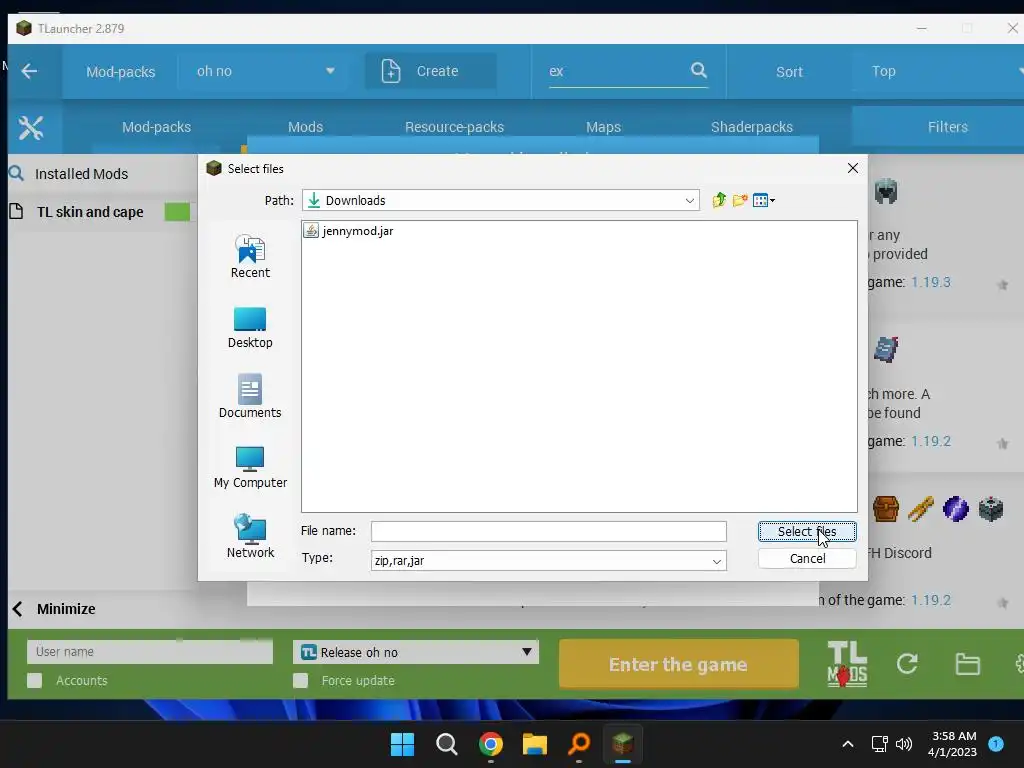Open TL Mods icon
The height and width of the screenshot is (768, 1024).
[847, 664]
